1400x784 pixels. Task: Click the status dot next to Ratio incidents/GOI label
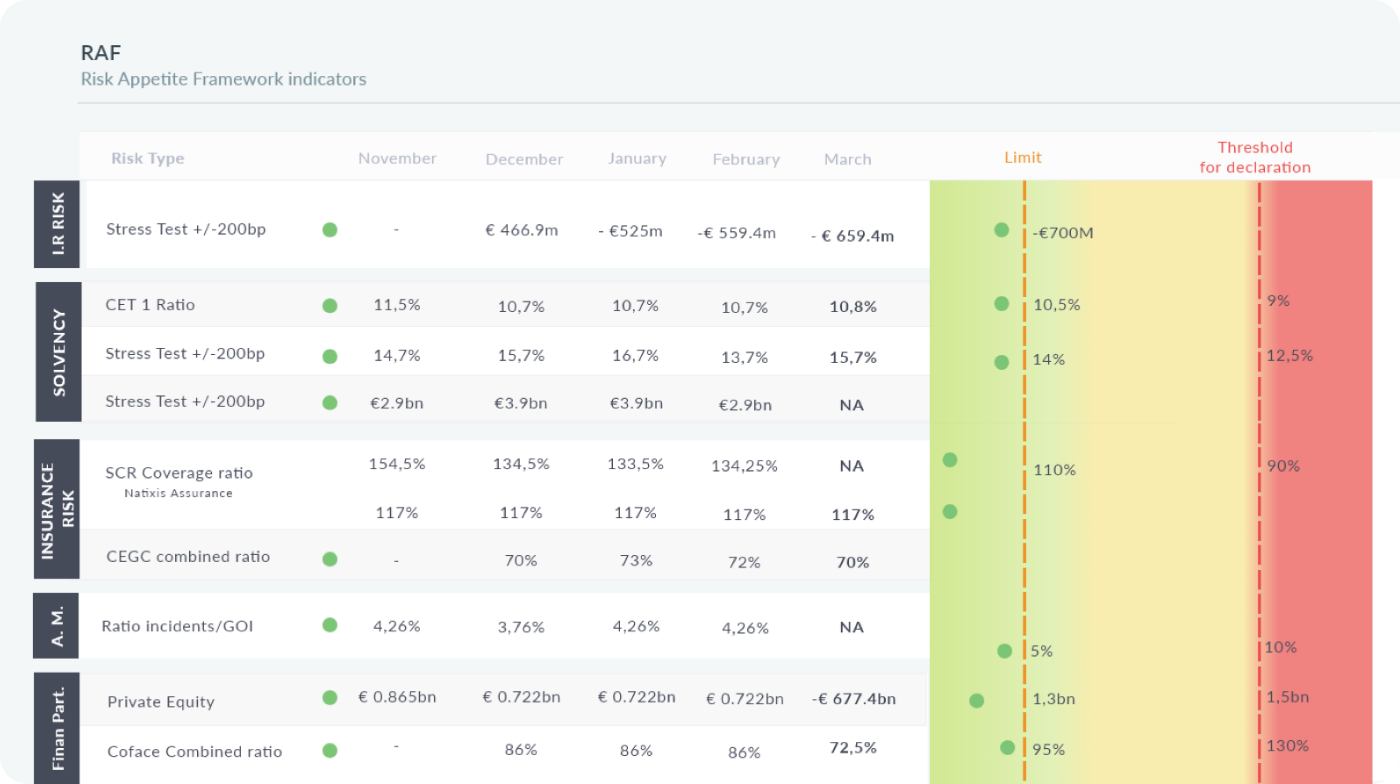point(330,625)
